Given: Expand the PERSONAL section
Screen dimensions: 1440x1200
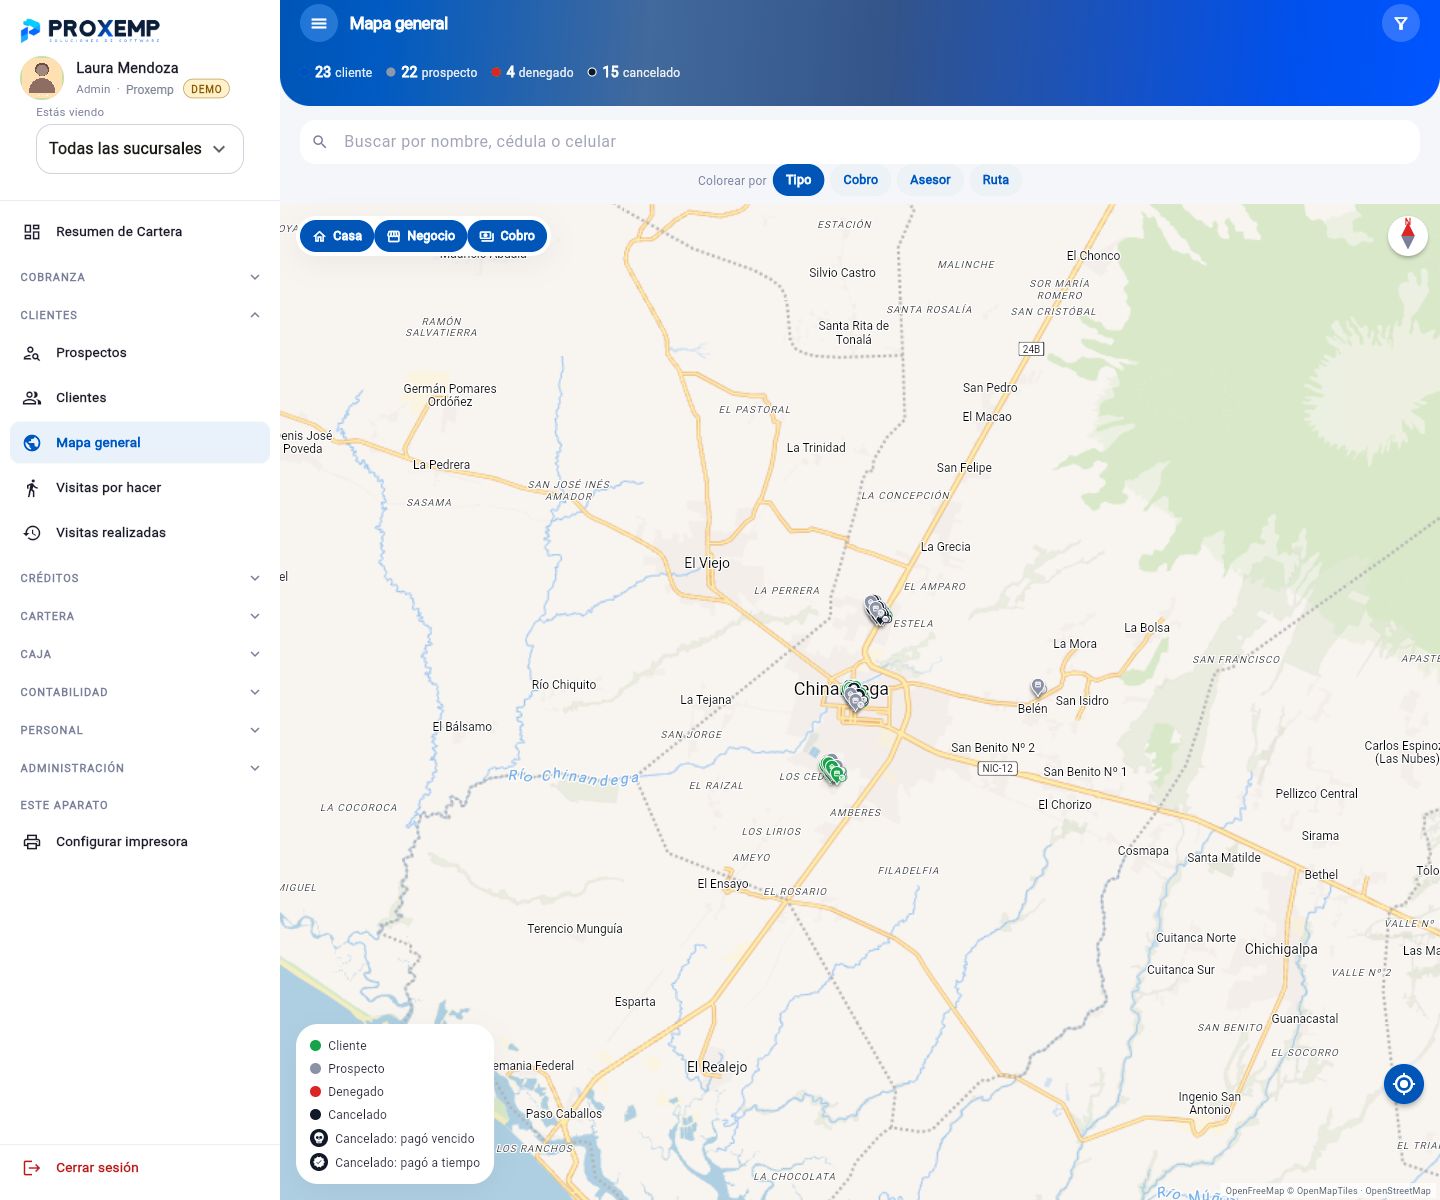Looking at the screenshot, I should pos(140,730).
